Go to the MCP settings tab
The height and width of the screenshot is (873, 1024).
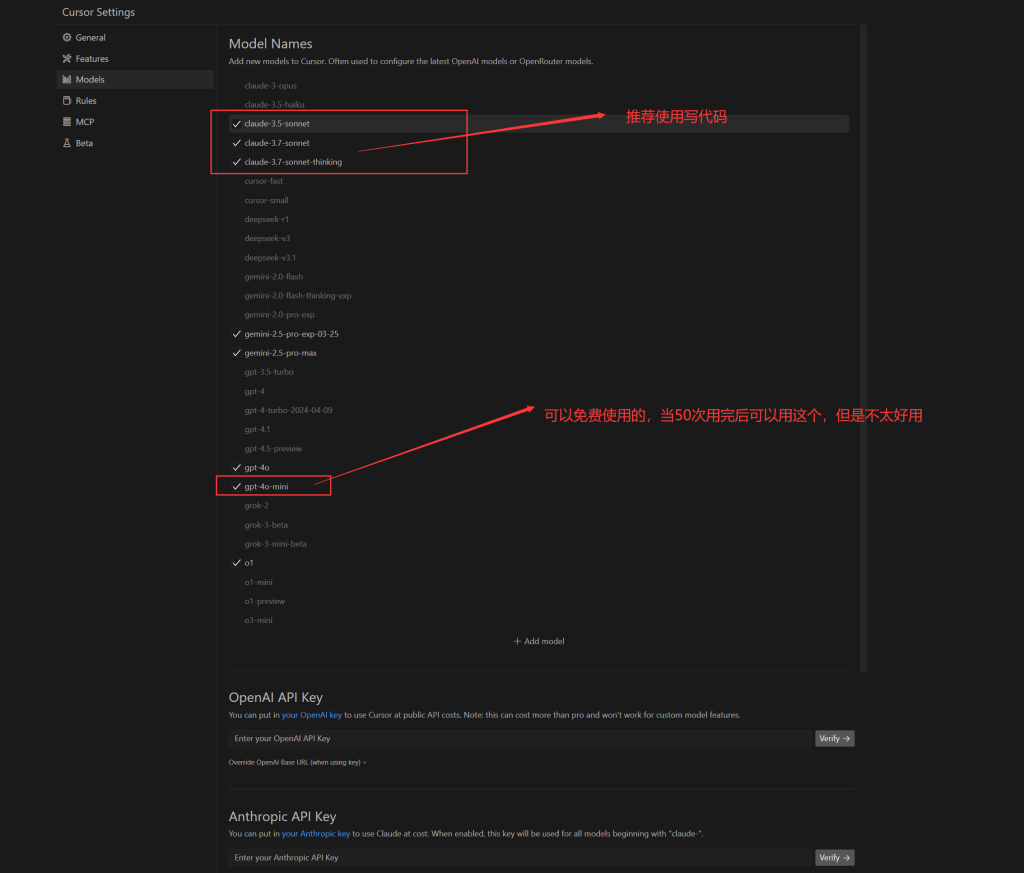pyautogui.click(x=135, y=122)
